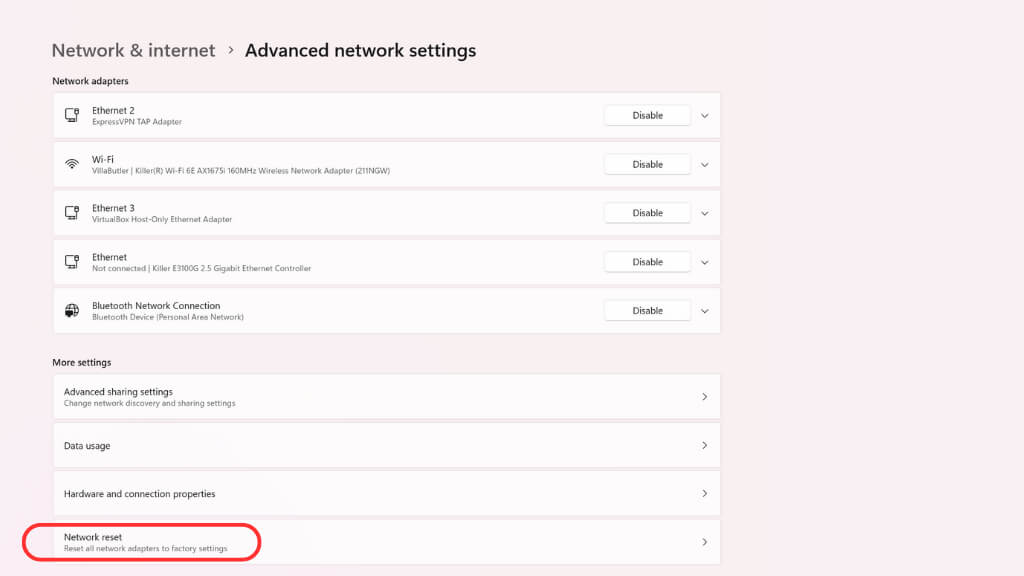The width and height of the screenshot is (1024, 576).
Task: Disable the Bluetooth Network Connection
Action: tap(647, 311)
